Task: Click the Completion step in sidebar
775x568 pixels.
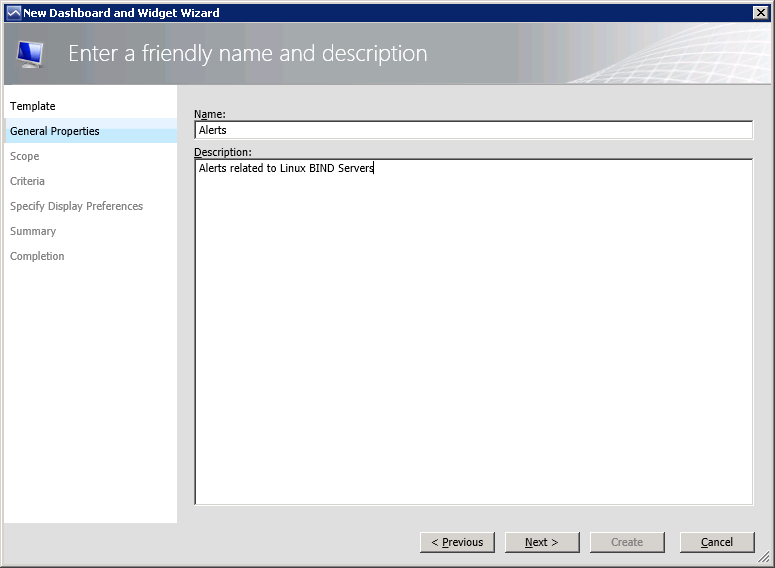Action: click(37, 256)
